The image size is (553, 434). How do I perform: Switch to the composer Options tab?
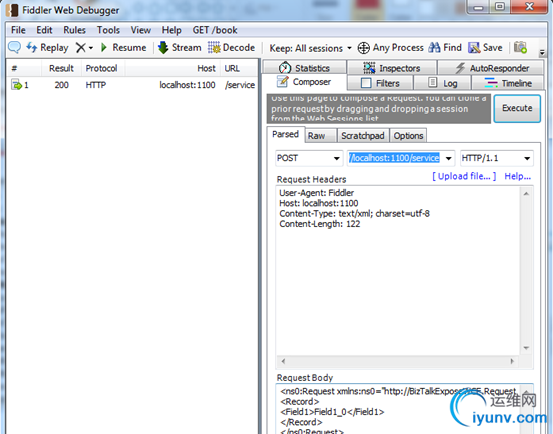point(408,136)
